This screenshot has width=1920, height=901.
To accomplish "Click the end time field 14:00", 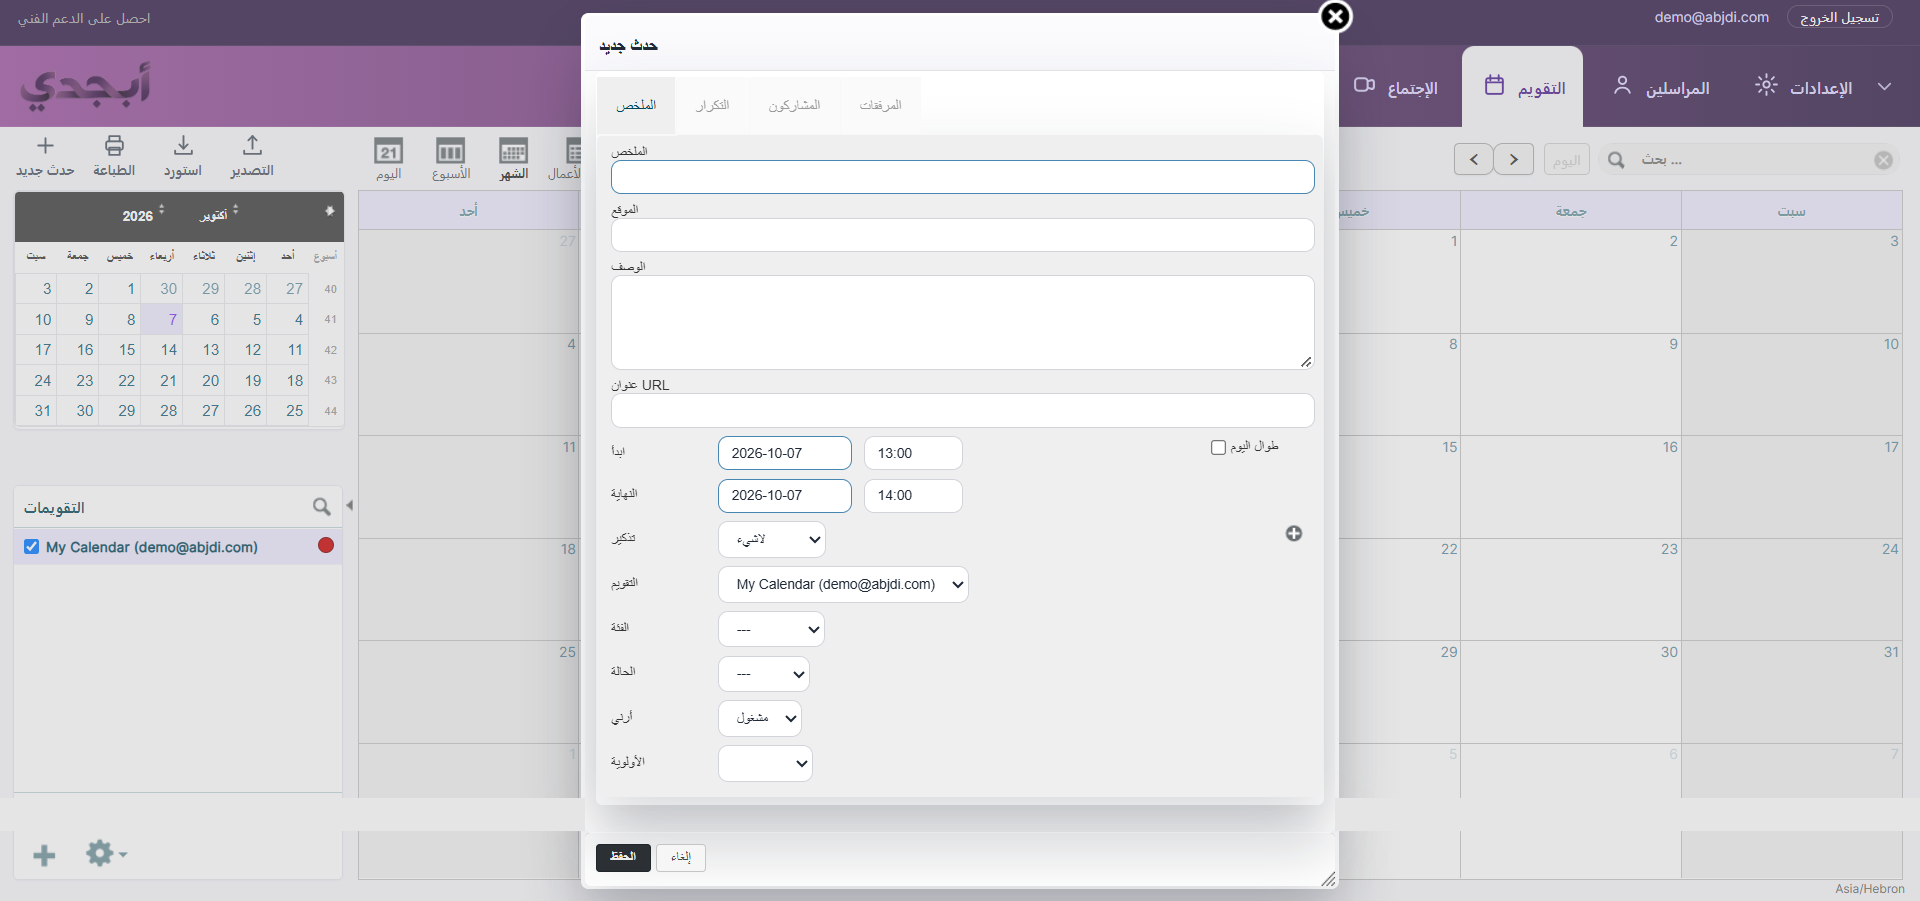I will click(913, 495).
